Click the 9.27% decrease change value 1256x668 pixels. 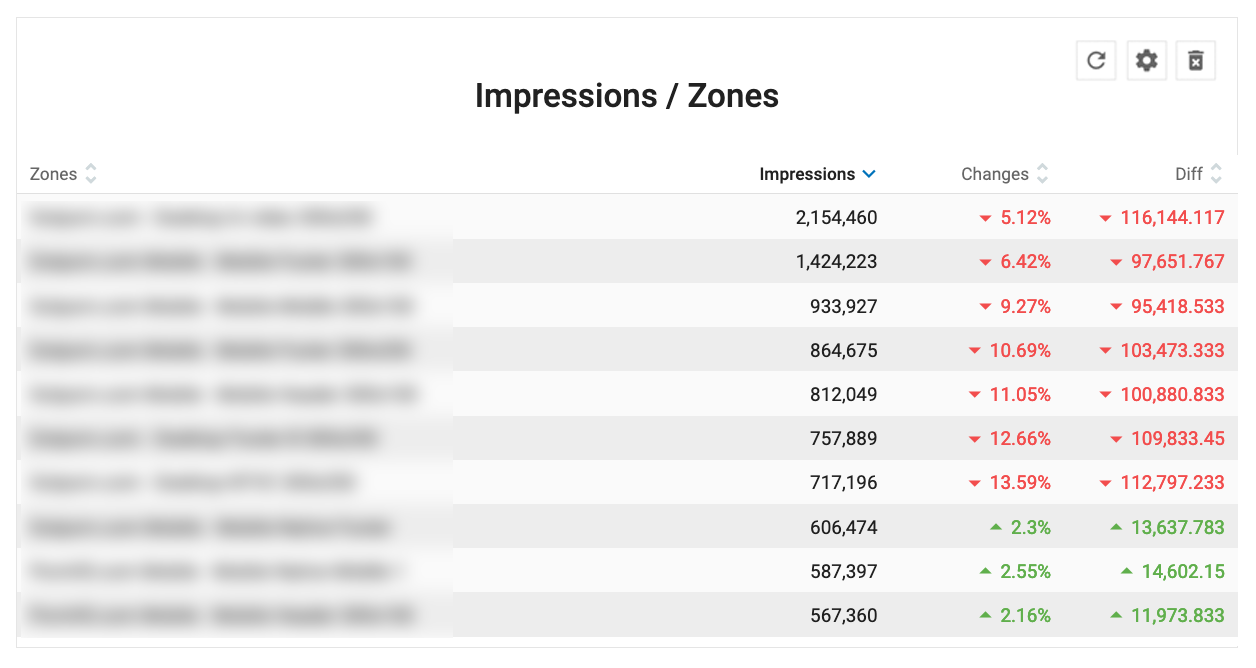pyautogui.click(x=1025, y=306)
